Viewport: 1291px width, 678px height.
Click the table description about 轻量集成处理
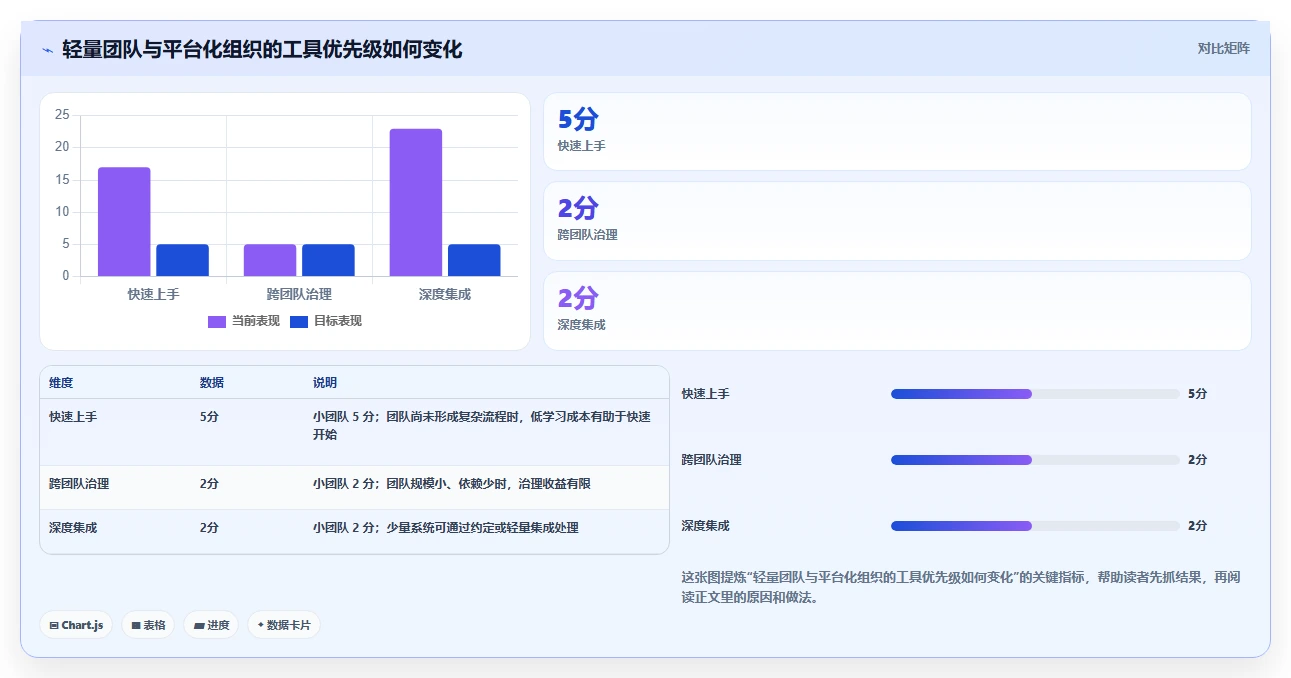click(446, 528)
